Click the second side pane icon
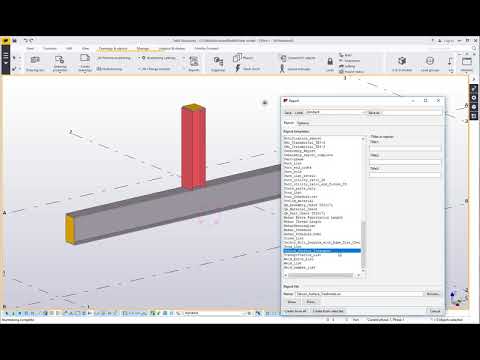 [x=474, y=98]
